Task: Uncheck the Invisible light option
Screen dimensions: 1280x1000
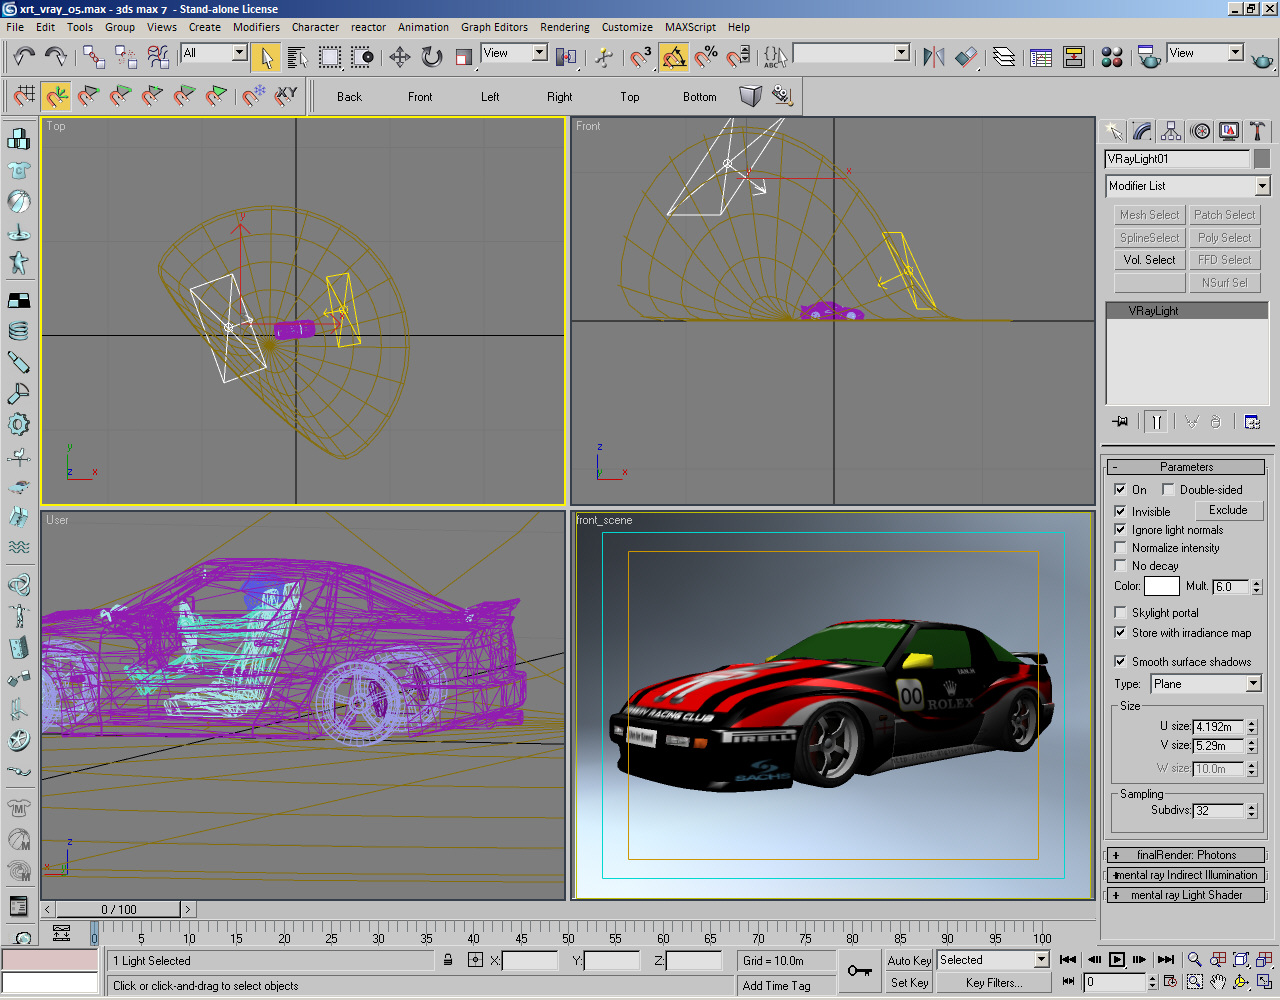Action: (x=1120, y=511)
